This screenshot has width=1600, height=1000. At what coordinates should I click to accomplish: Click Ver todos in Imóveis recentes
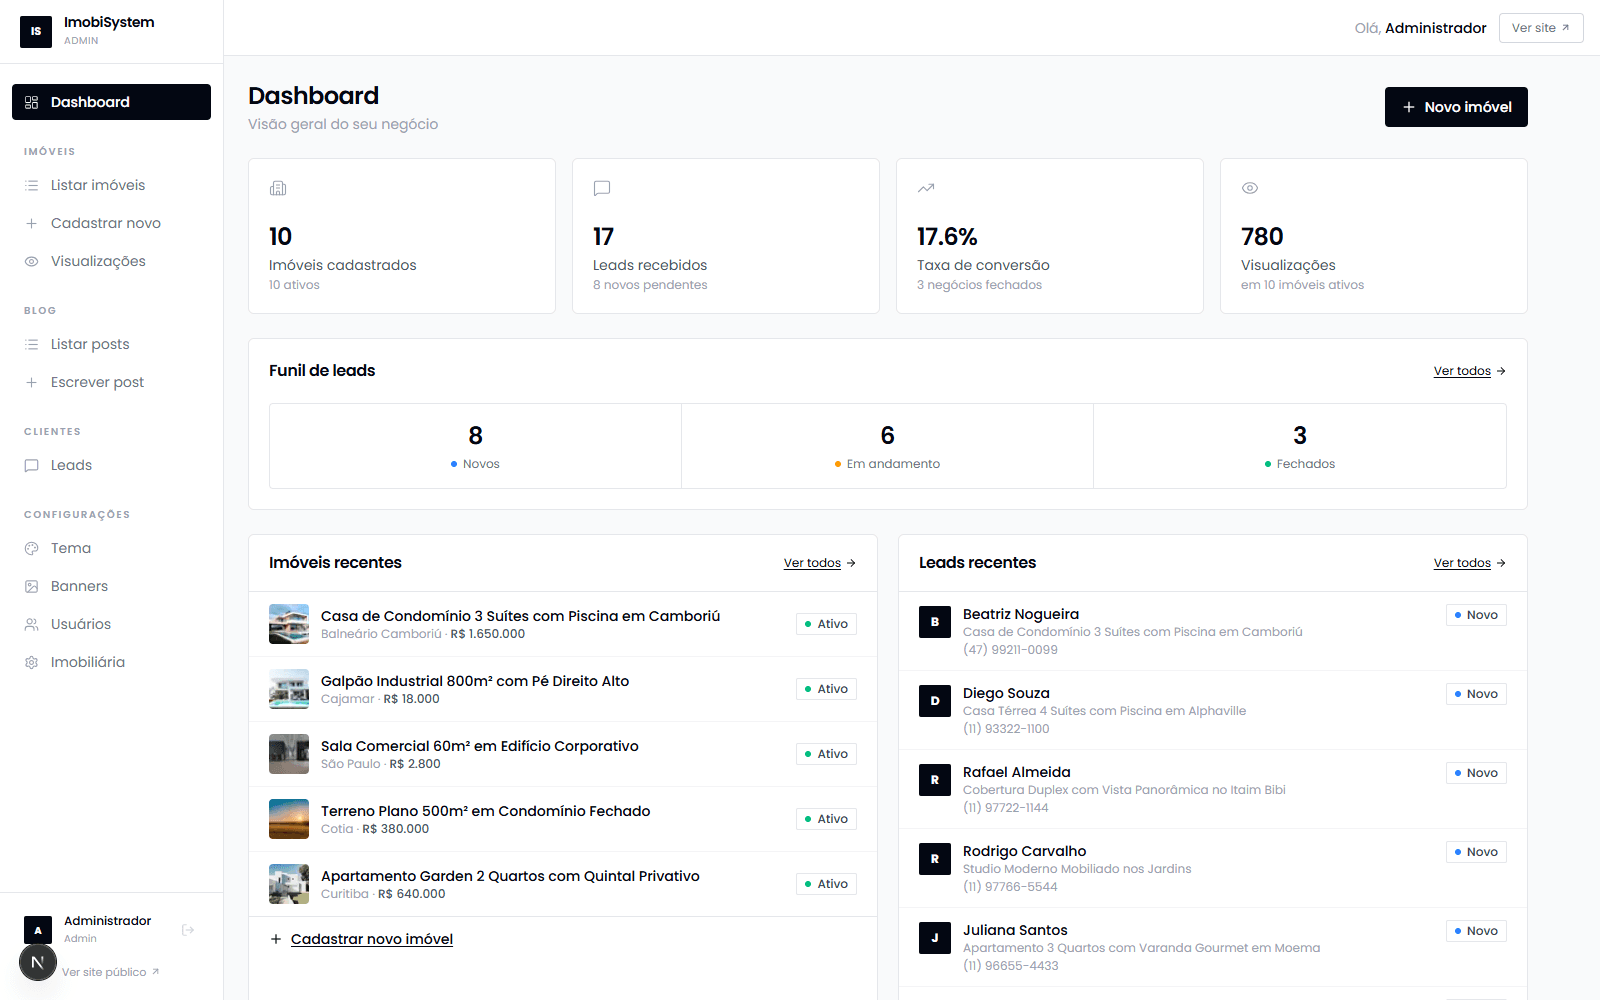point(819,563)
